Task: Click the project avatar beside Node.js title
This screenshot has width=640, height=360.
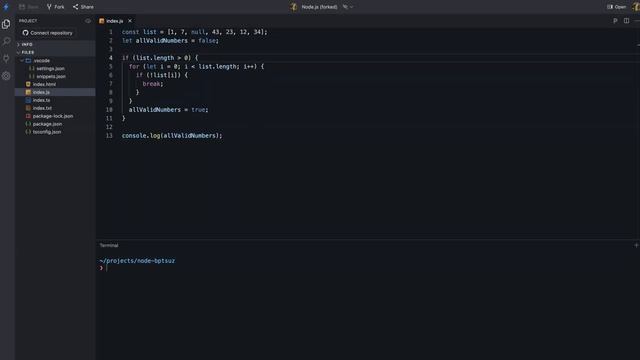Action: (x=293, y=7)
